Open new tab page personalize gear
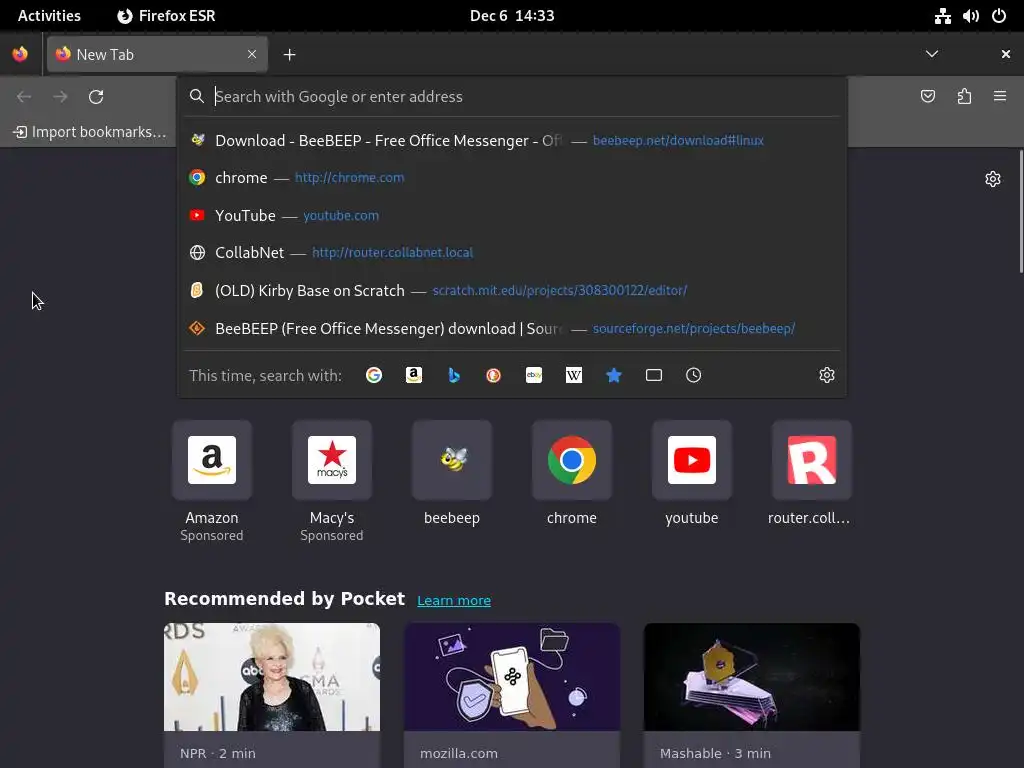This screenshot has width=1024, height=768. 993,179
